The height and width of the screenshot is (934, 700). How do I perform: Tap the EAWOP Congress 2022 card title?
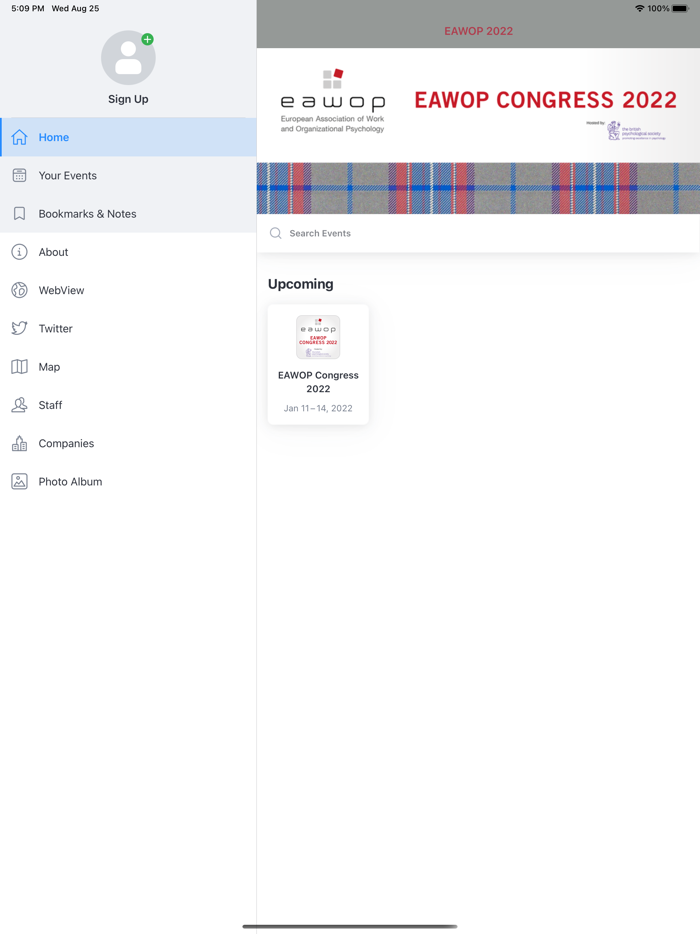(x=318, y=382)
